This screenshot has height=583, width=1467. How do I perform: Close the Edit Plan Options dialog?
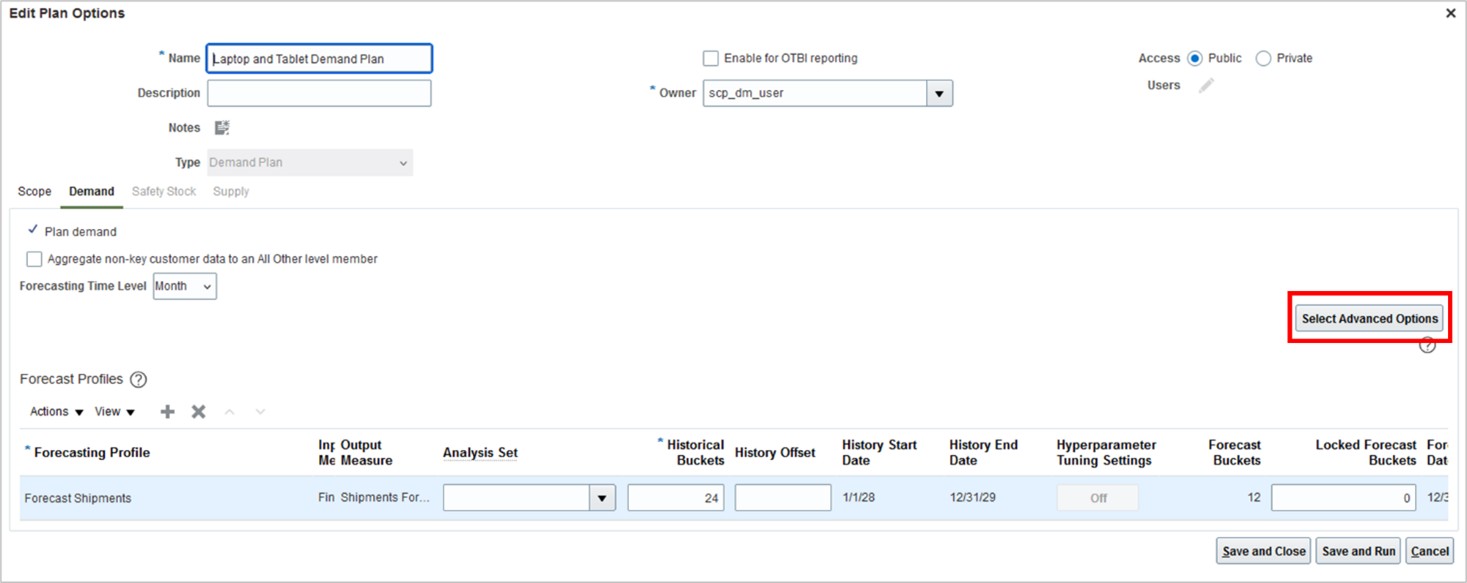pyautogui.click(x=1450, y=13)
